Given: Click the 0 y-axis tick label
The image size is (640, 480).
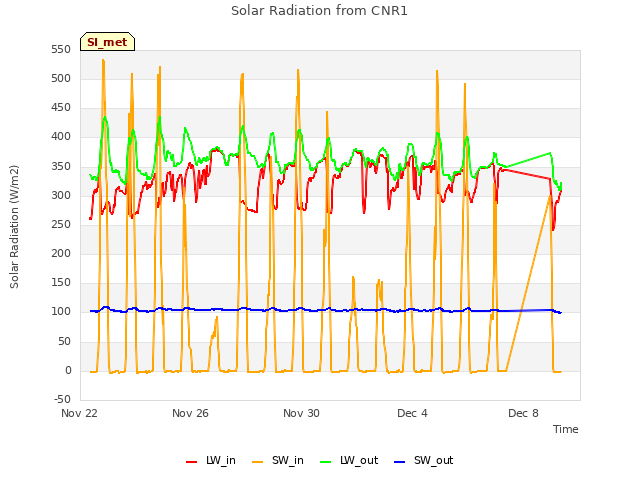Looking at the screenshot, I should coord(68,371).
